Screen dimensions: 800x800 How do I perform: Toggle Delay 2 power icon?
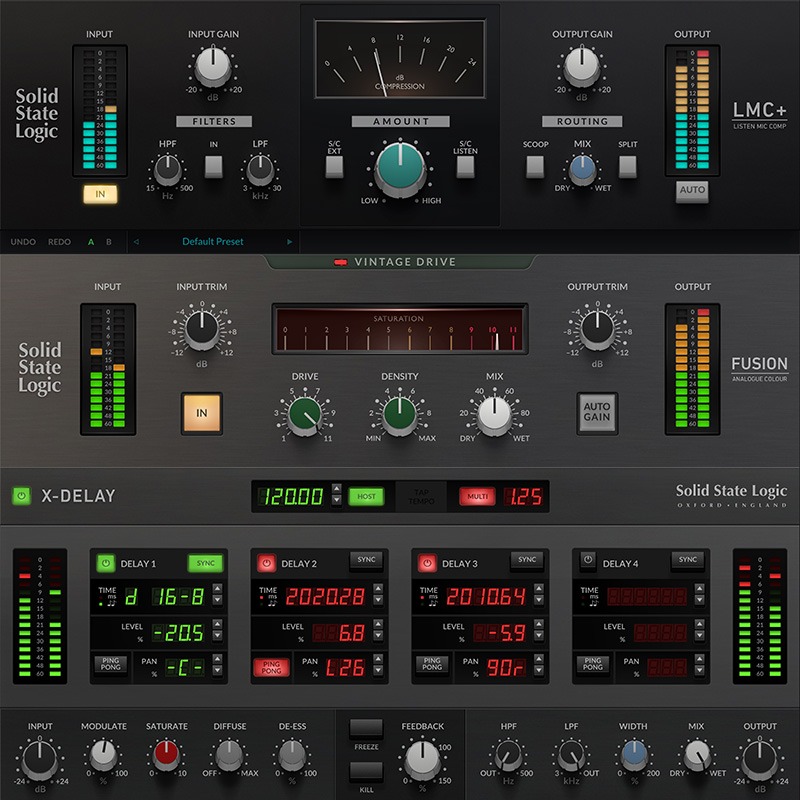tap(266, 563)
